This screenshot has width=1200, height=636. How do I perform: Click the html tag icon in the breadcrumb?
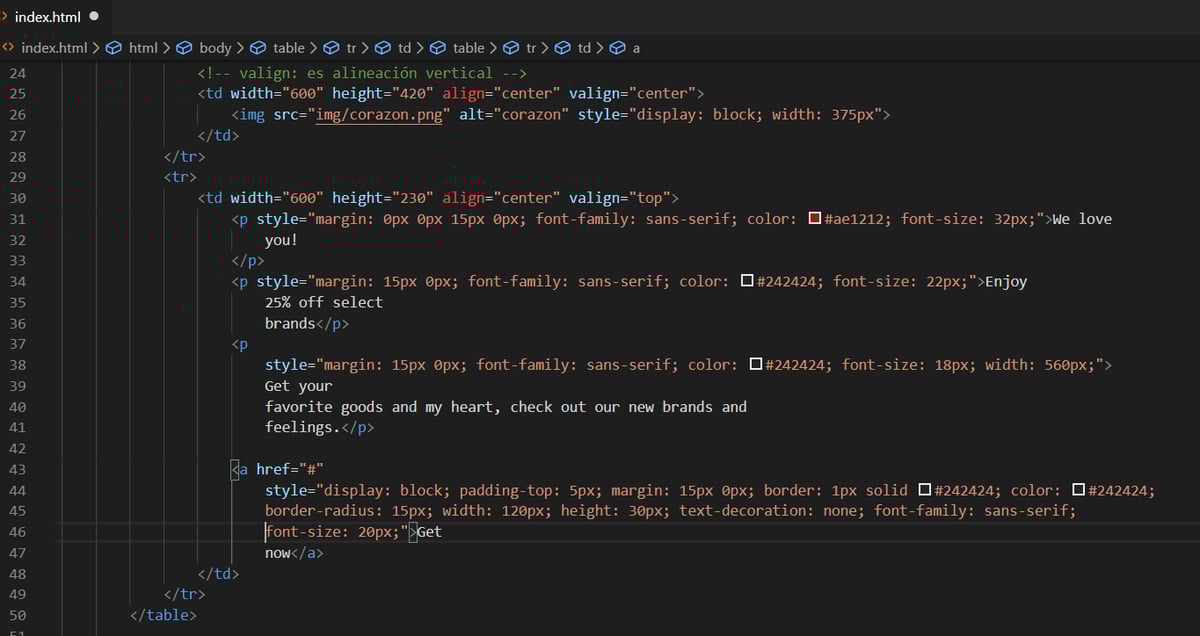click(x=113, y=47)
